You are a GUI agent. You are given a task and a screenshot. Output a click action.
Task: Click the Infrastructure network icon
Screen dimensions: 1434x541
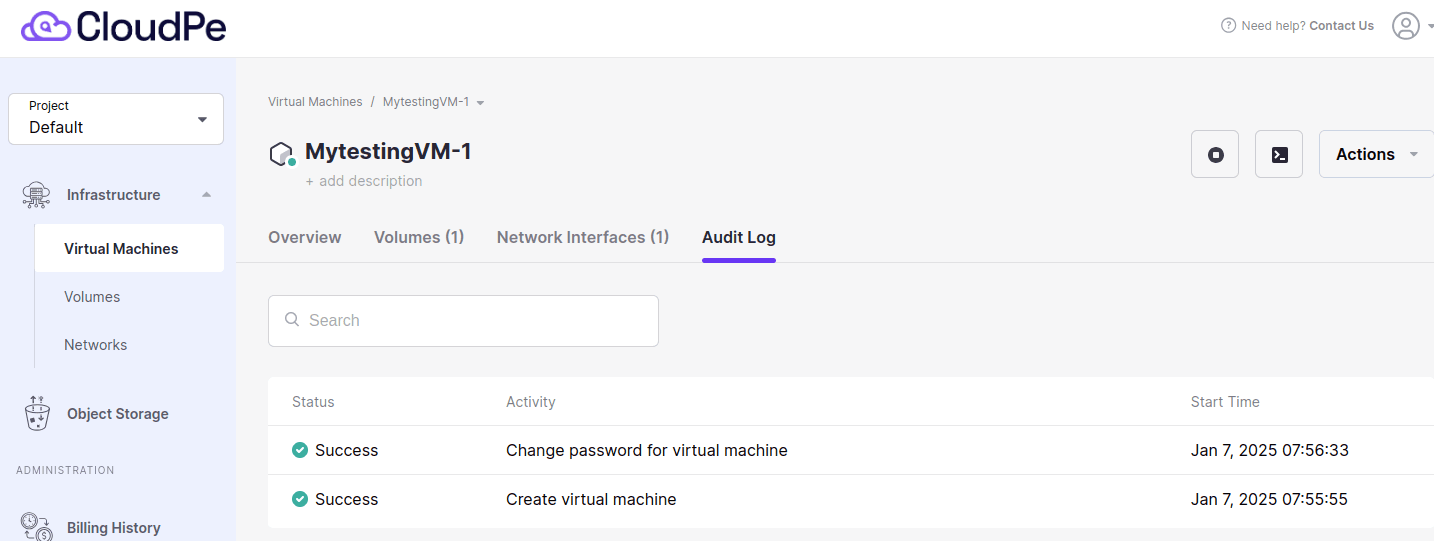[36, 195]
